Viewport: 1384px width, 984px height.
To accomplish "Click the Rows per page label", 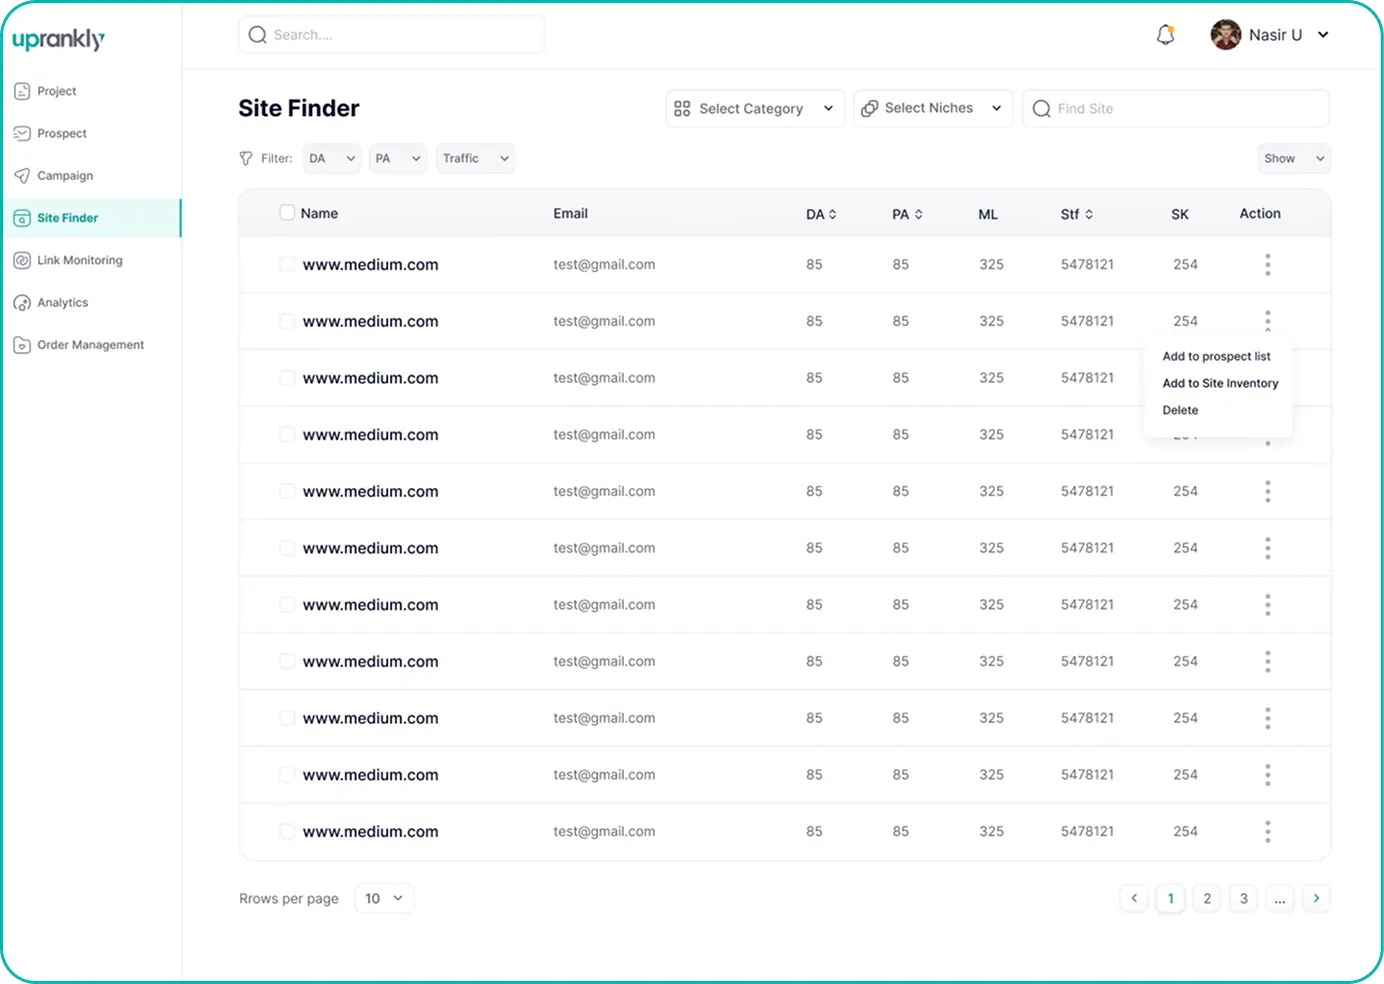I will [288, 898].
